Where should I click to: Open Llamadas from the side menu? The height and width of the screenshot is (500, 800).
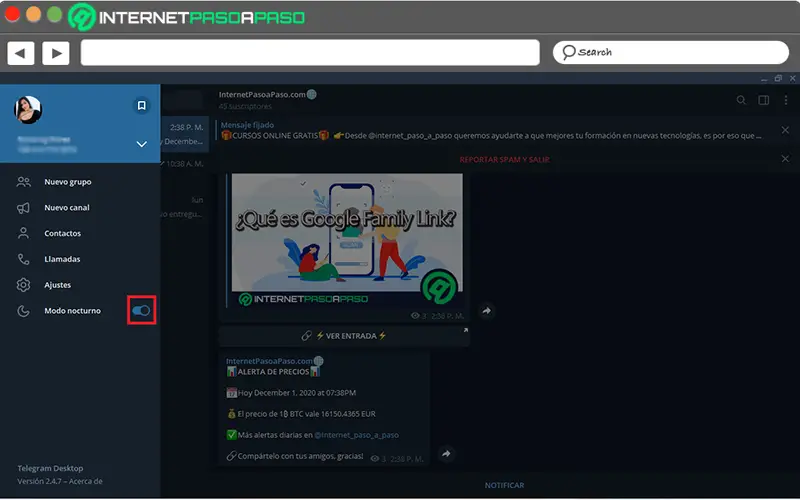click(x=80, y=259)
